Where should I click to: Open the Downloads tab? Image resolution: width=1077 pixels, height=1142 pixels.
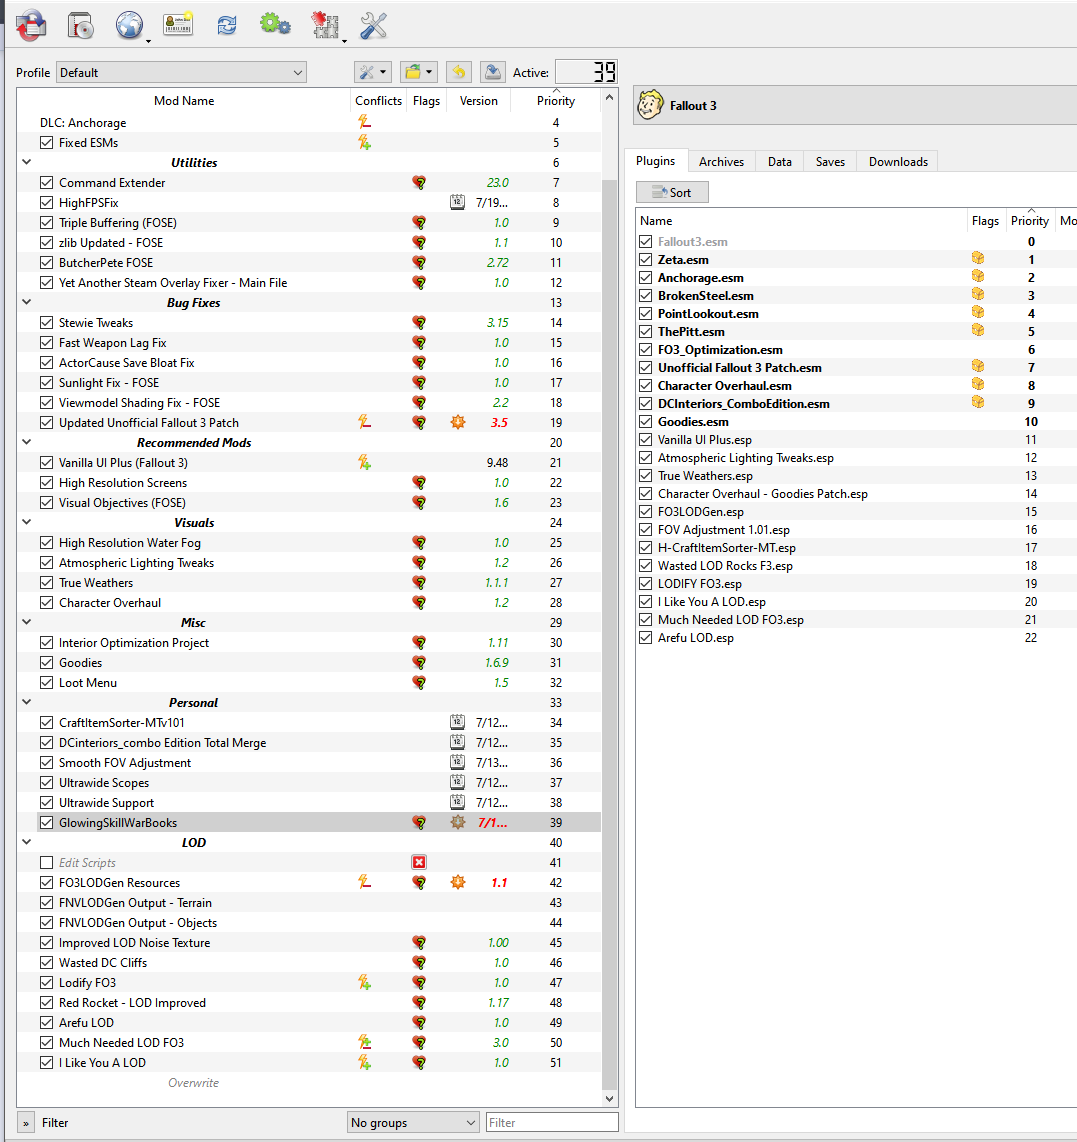(898, 162)
